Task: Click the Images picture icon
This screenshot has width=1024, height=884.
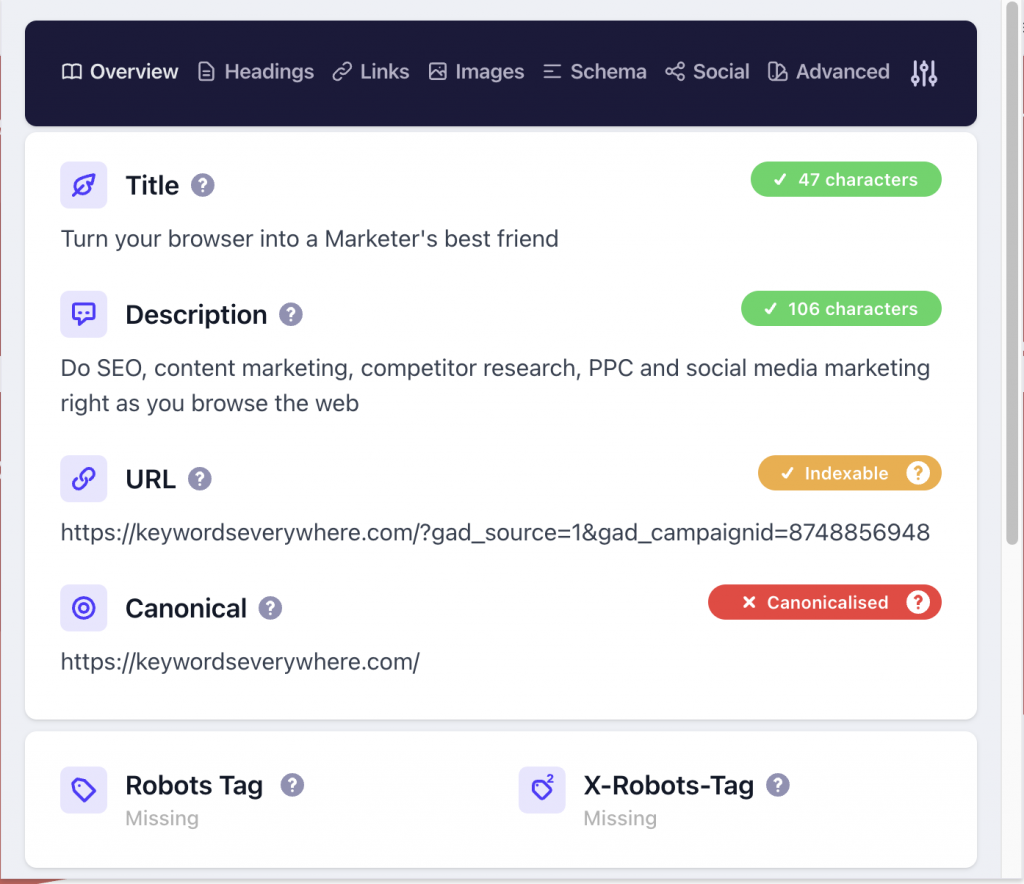Action: click(x=438, y=72)
